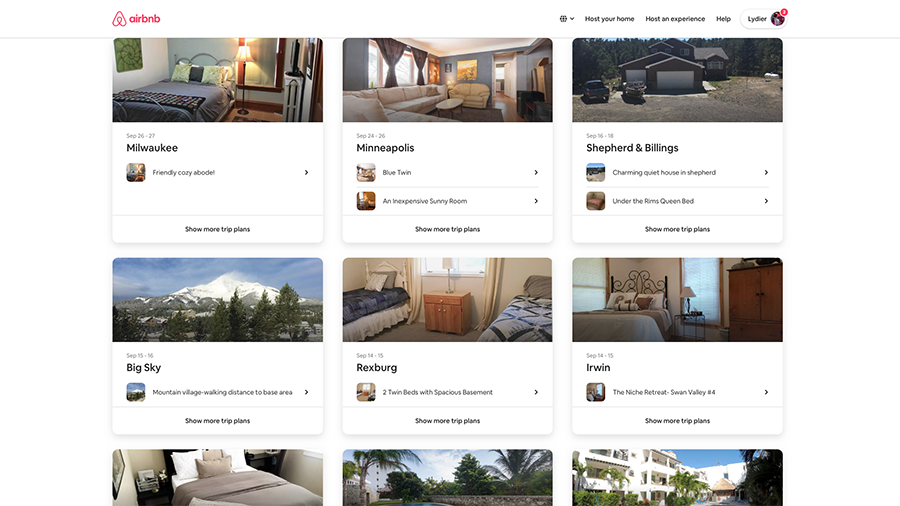Click the Airbnb logo
Screen dimensions: 900x506
pos(136,19)
